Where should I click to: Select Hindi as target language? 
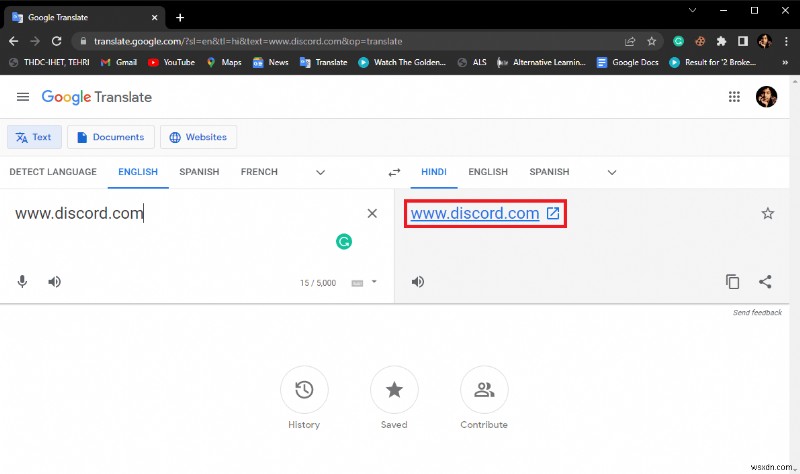(434, 172)
